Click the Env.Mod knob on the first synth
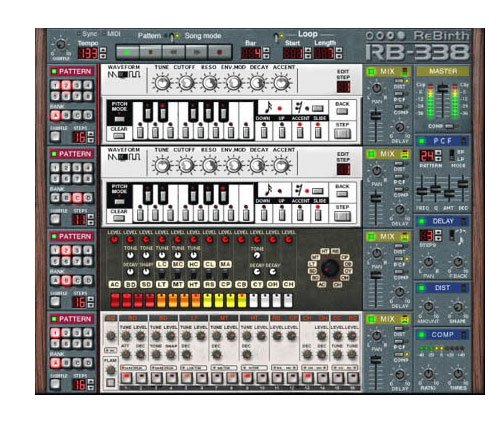 [x=234, y=83]
